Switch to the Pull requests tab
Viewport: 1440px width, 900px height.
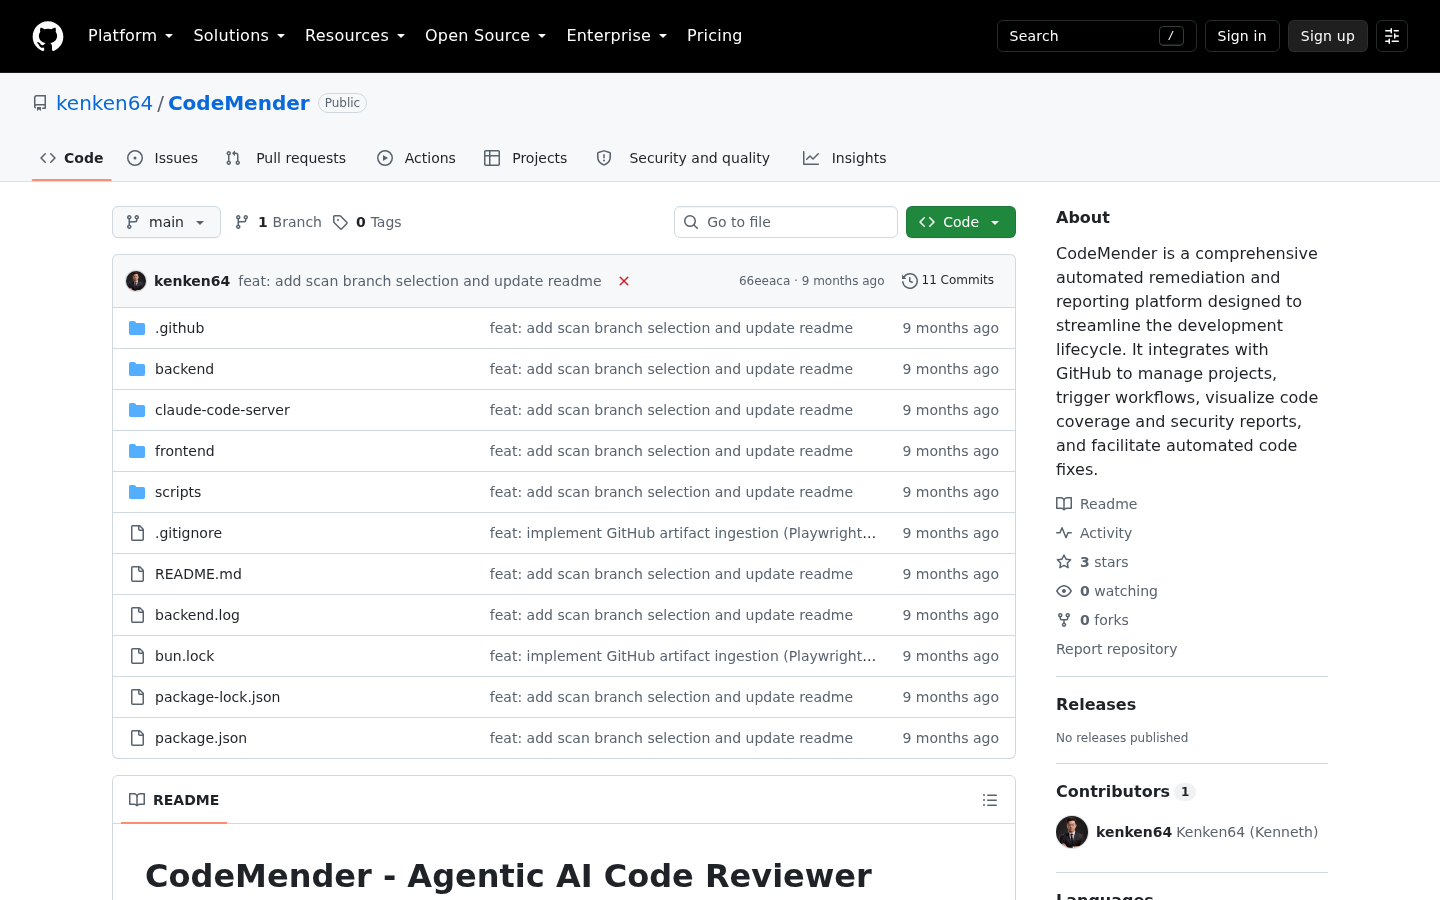tap(286, 158)
